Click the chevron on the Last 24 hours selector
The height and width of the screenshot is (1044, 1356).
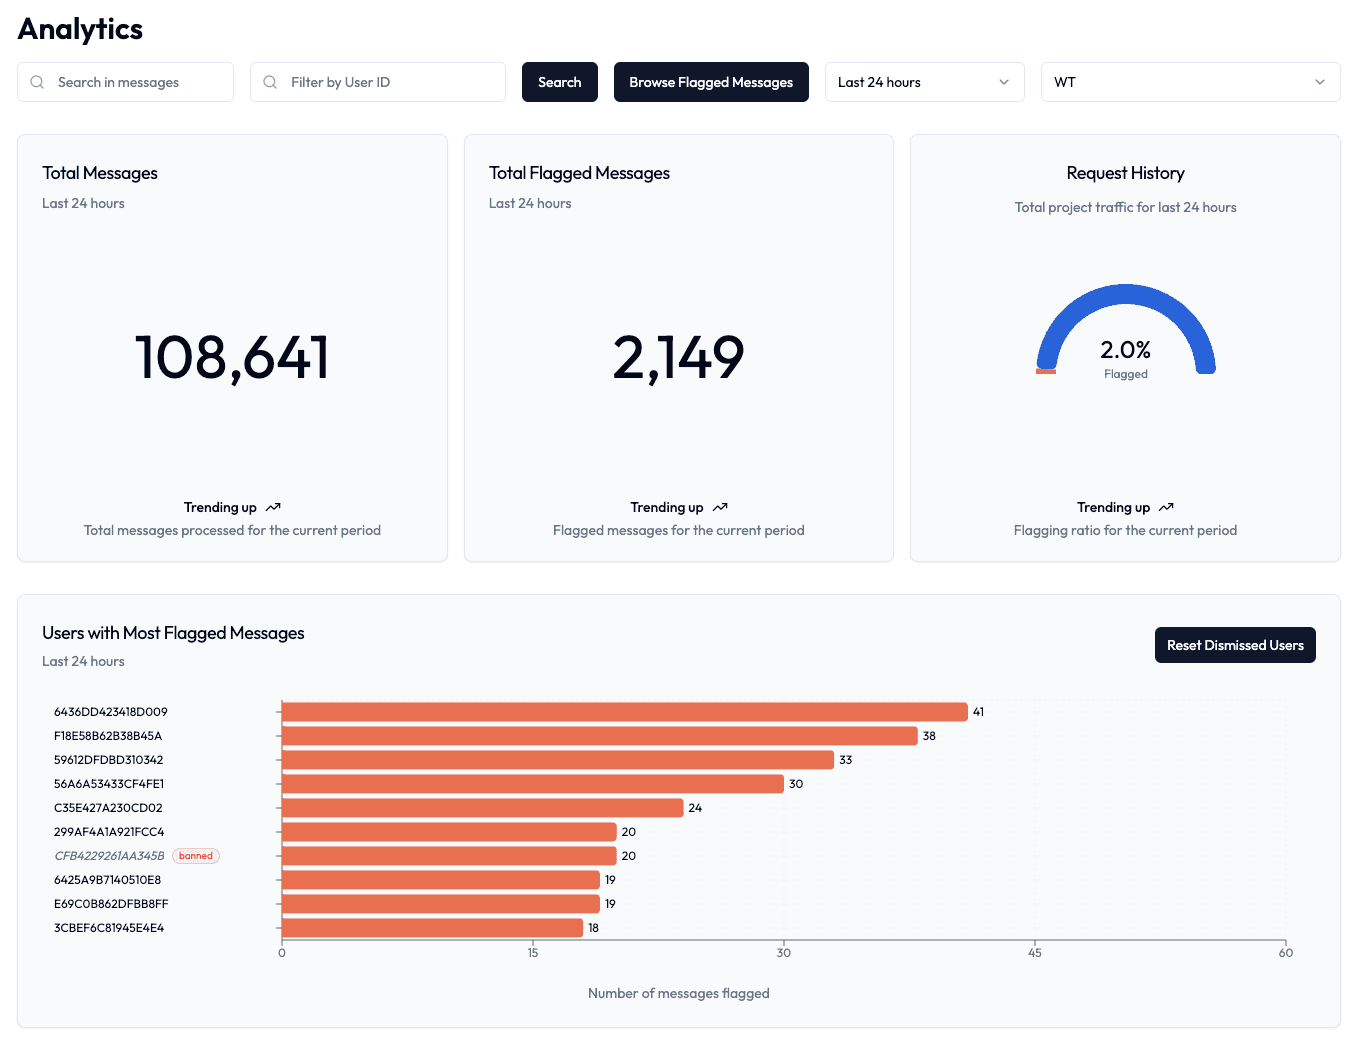point(1004,82)
